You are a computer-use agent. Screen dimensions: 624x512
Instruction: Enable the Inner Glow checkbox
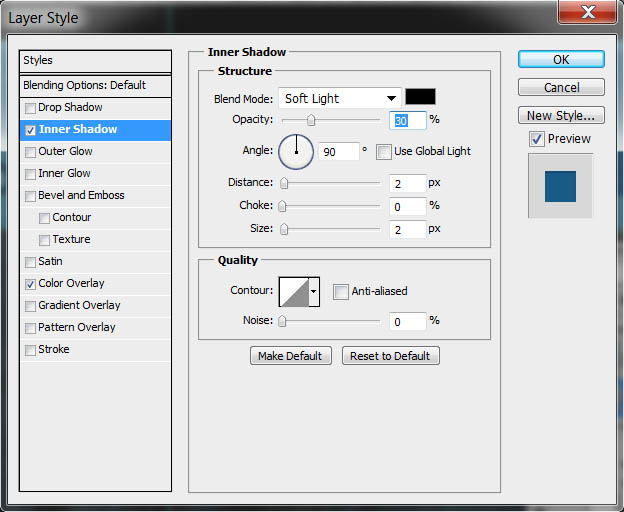tap(30, 174)
